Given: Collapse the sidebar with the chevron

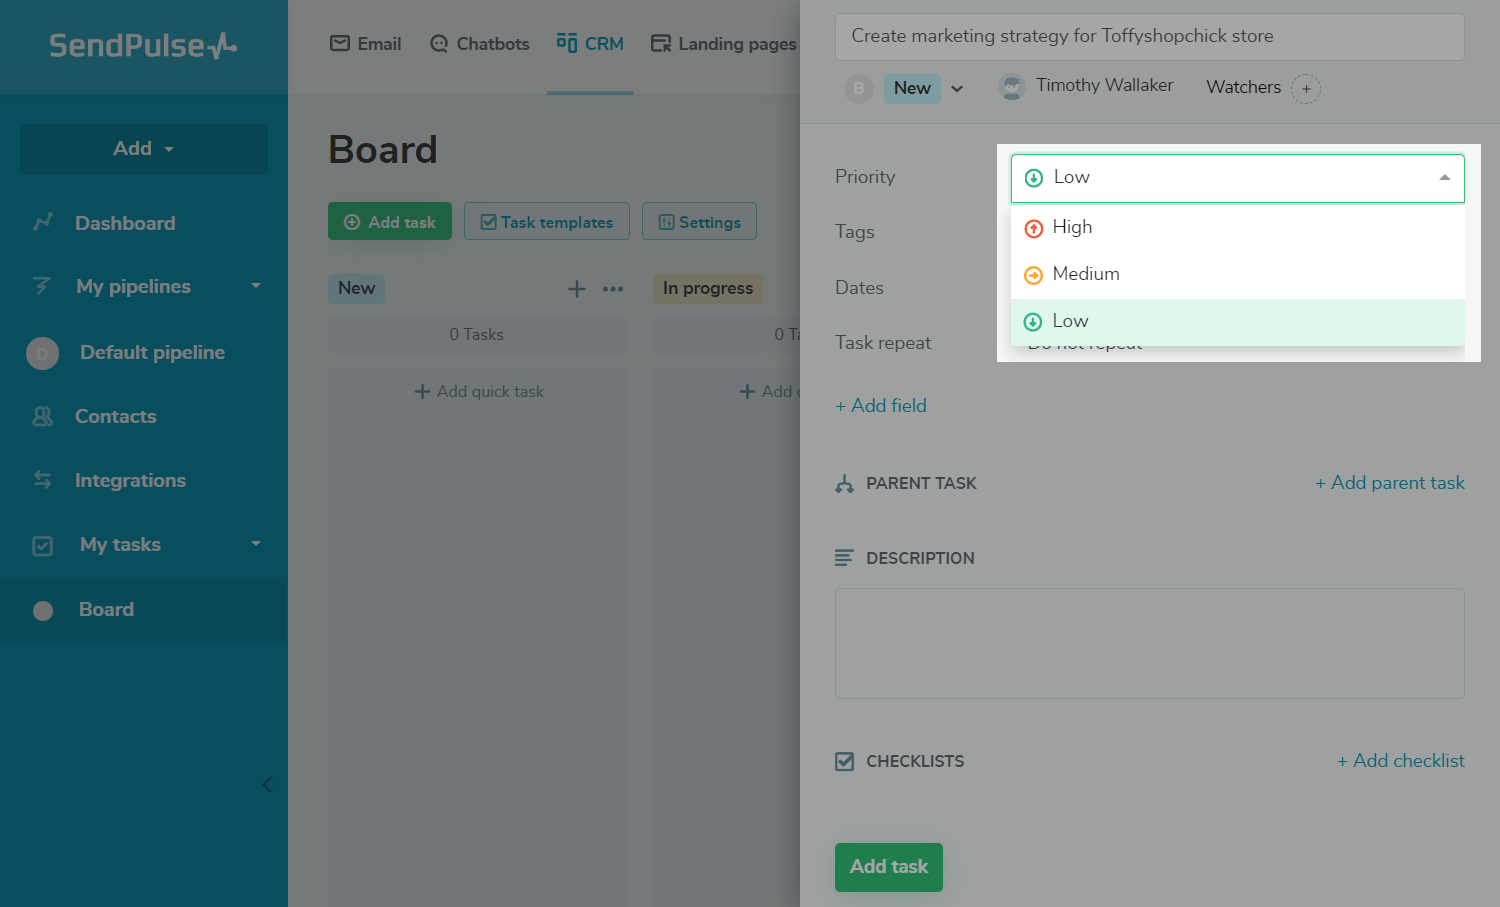Looking at the screenshot, I should (267, 784).
